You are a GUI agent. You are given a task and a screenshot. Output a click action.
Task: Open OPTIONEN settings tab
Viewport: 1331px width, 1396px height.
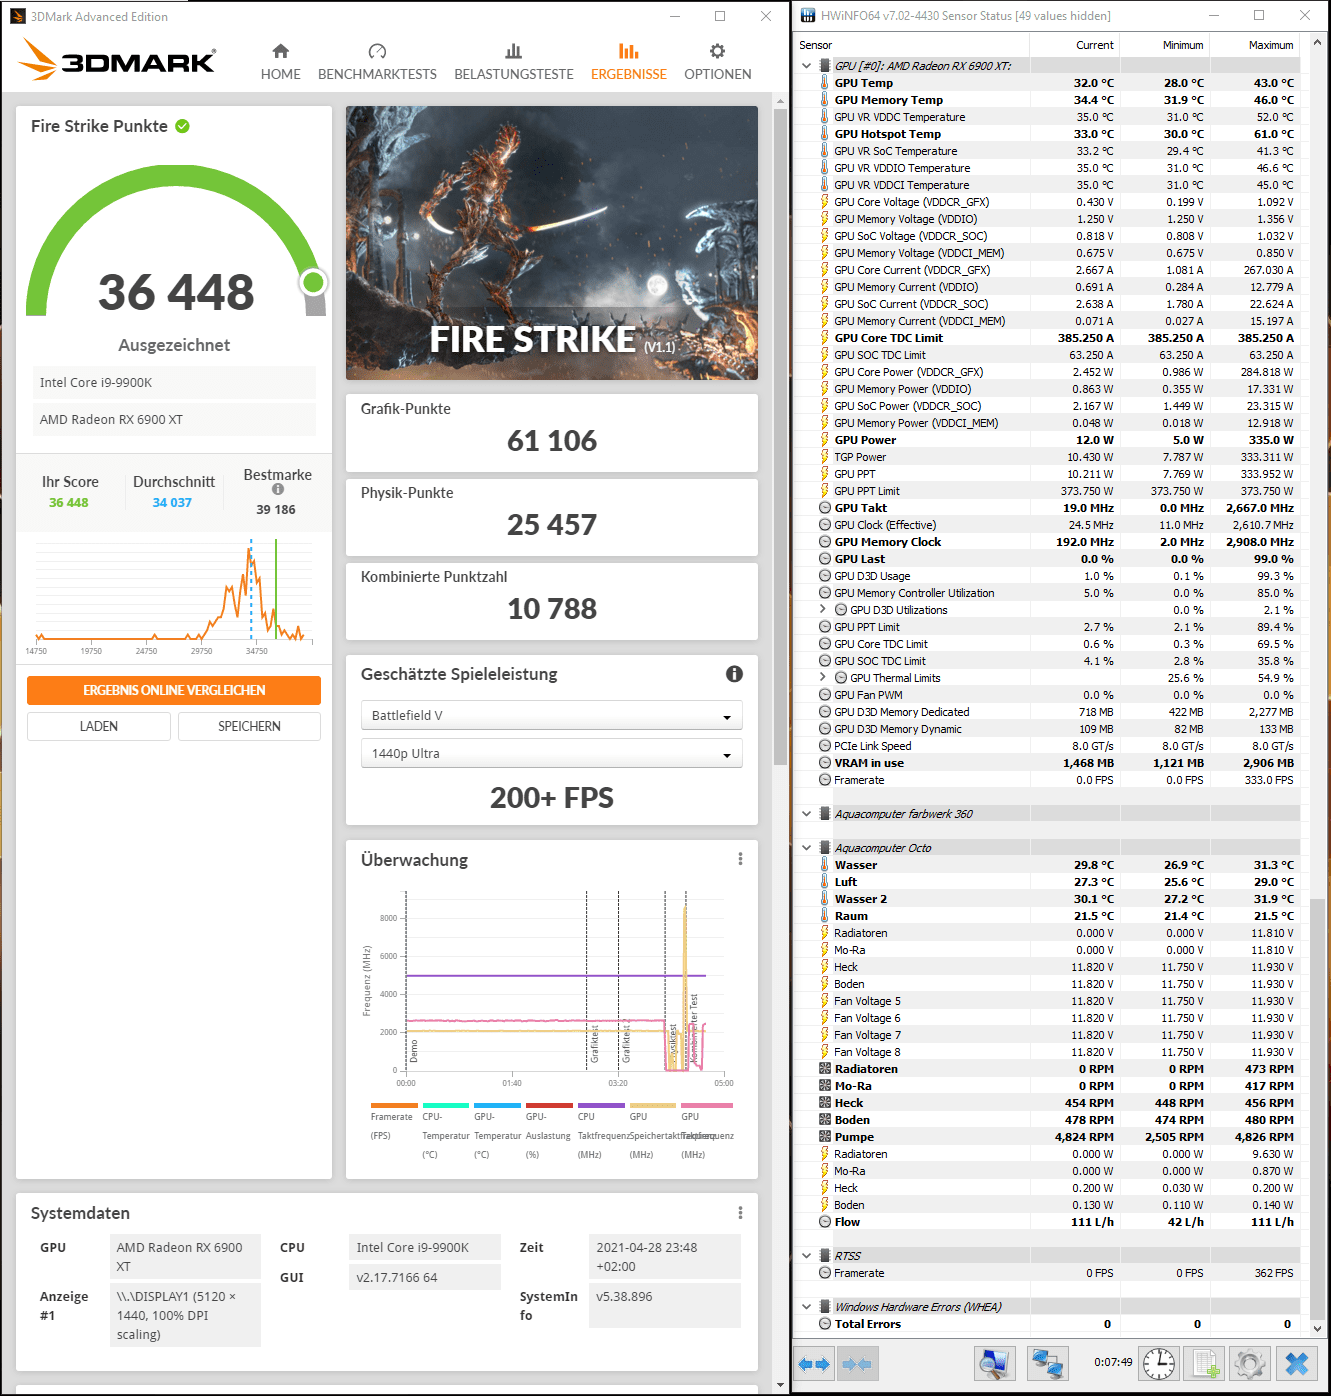(x=717, y=62)
